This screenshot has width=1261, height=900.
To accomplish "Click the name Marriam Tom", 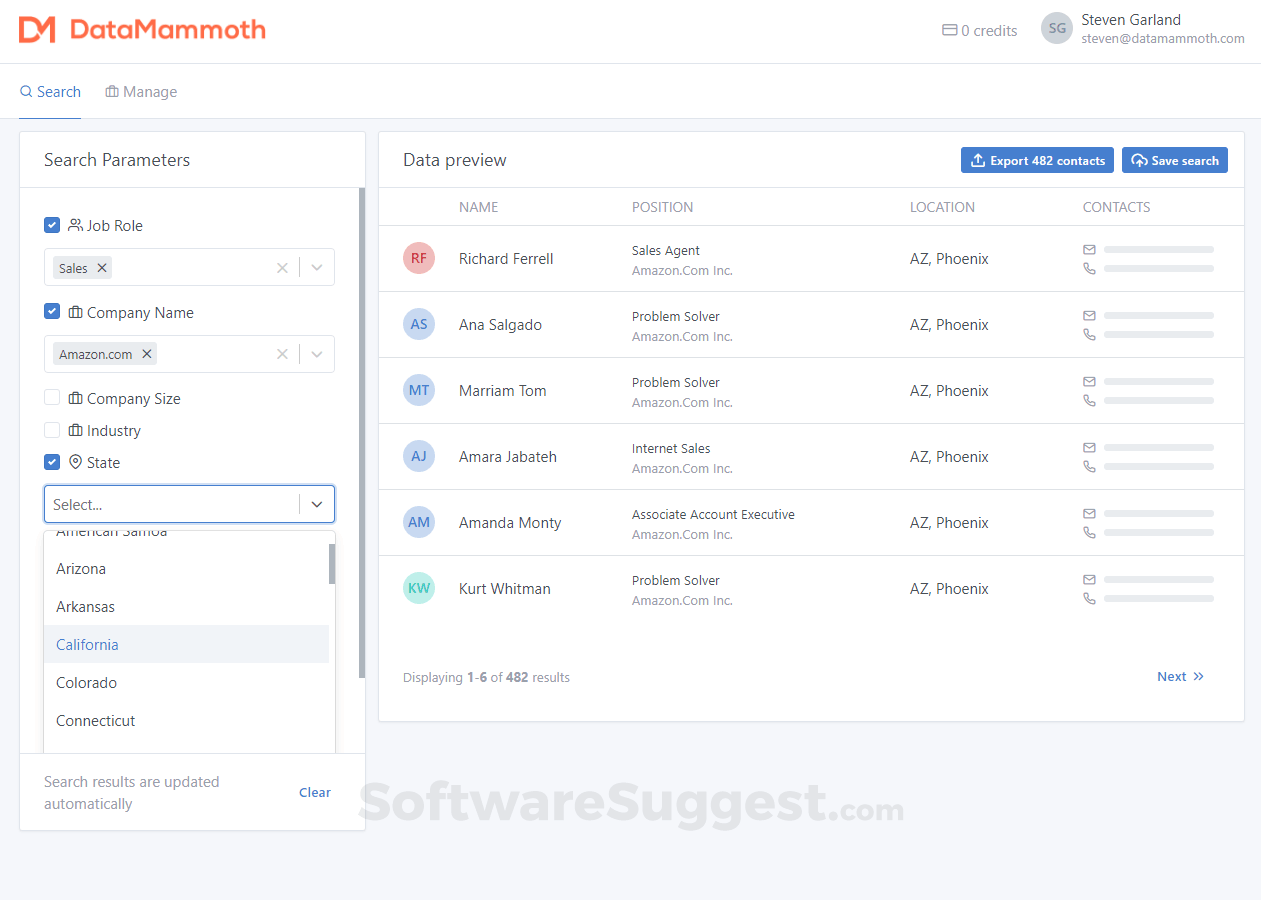I will tap(503, 390).
